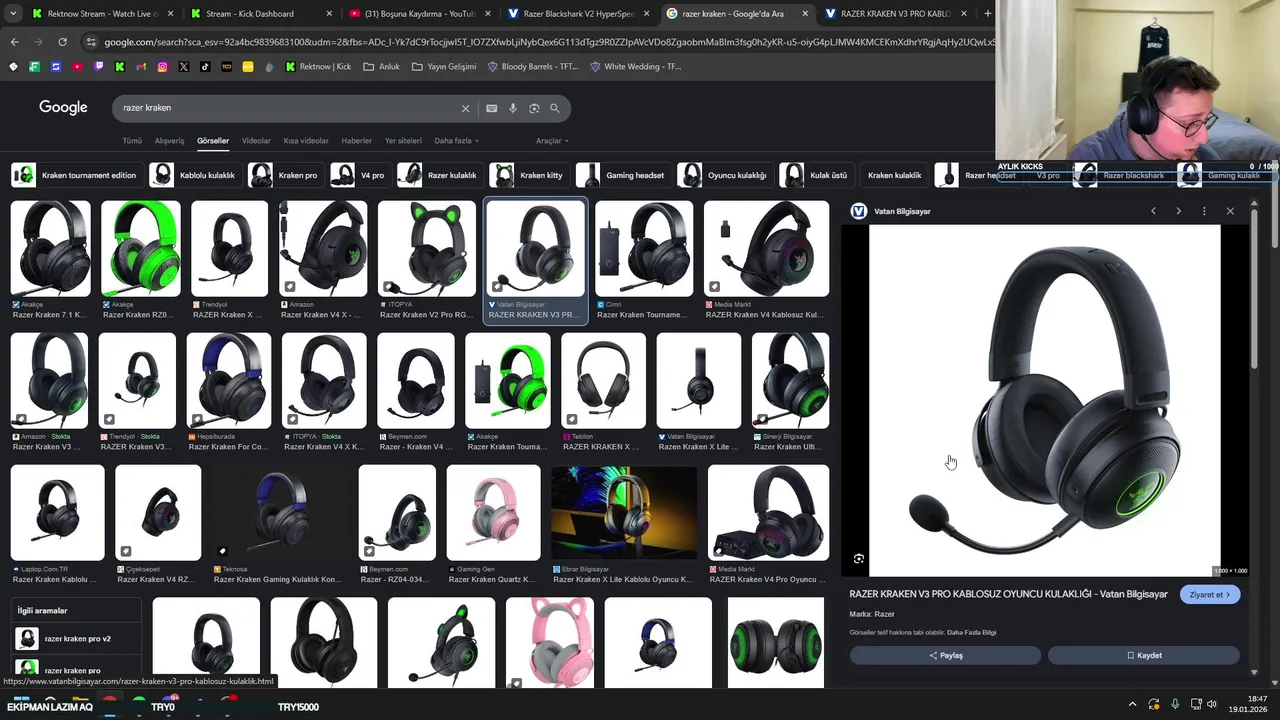Submit the search with the magnifier
Screen dimensions: 1280x720
pos(555,108)
